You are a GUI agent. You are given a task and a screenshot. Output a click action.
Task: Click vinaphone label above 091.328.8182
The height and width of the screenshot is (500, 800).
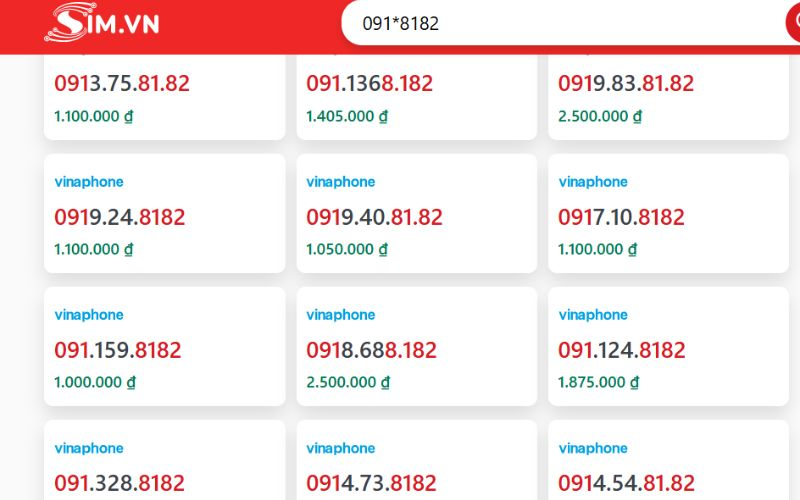[89, 448]
